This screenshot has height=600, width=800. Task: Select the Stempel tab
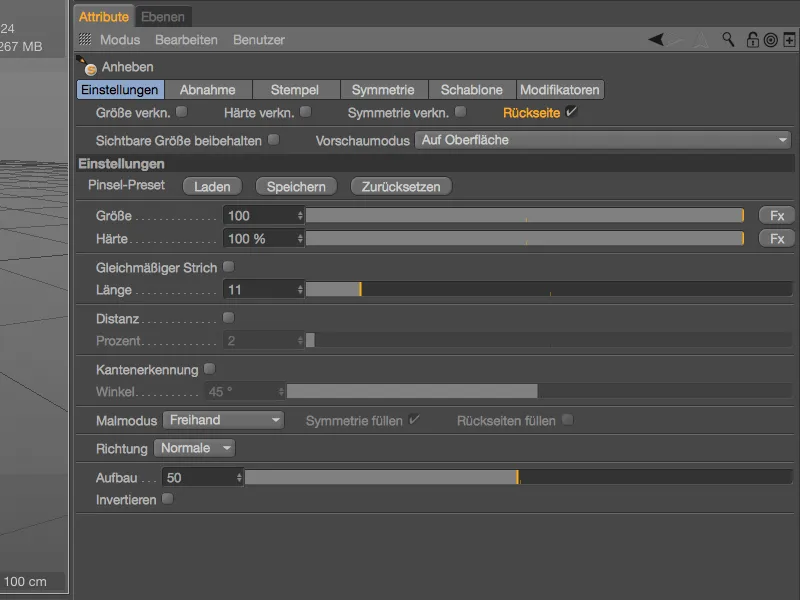click(x=295, y=90)
